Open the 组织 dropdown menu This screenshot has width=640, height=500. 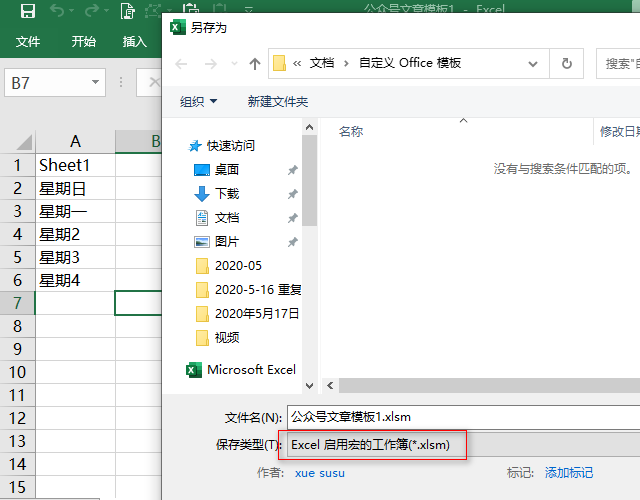[198, 101]
